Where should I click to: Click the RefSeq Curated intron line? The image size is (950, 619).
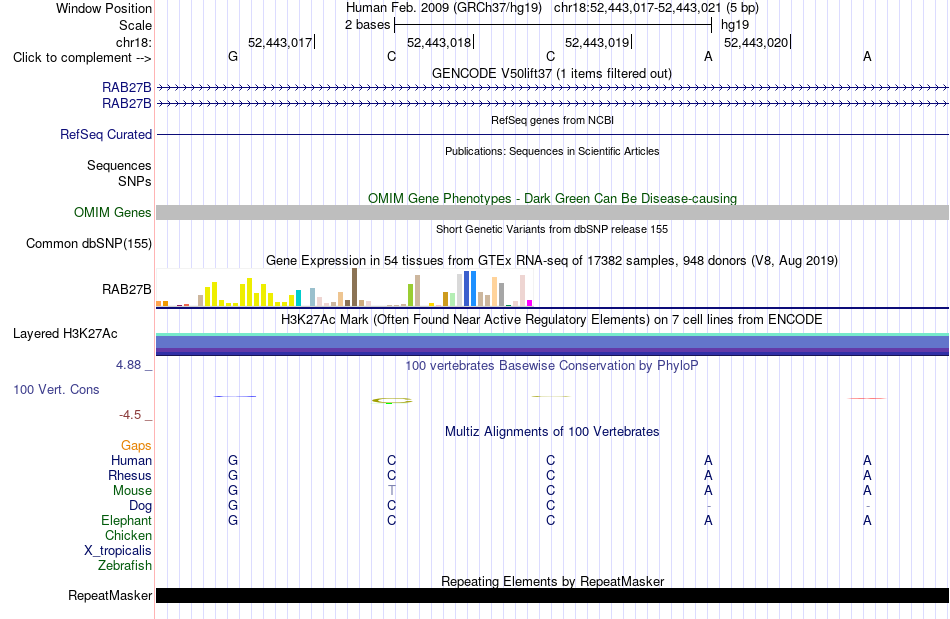[x=553, y=134]
